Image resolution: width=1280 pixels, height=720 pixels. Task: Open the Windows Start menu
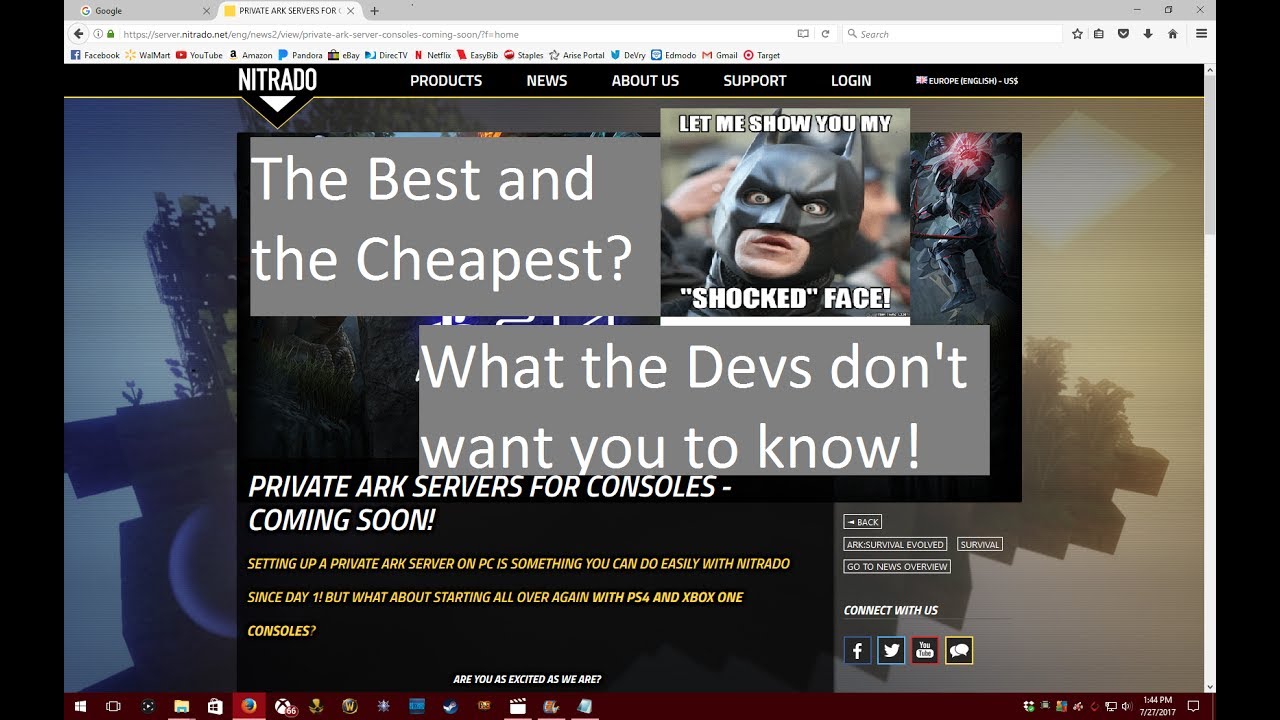pyautogui.click(x=80, y=706)
